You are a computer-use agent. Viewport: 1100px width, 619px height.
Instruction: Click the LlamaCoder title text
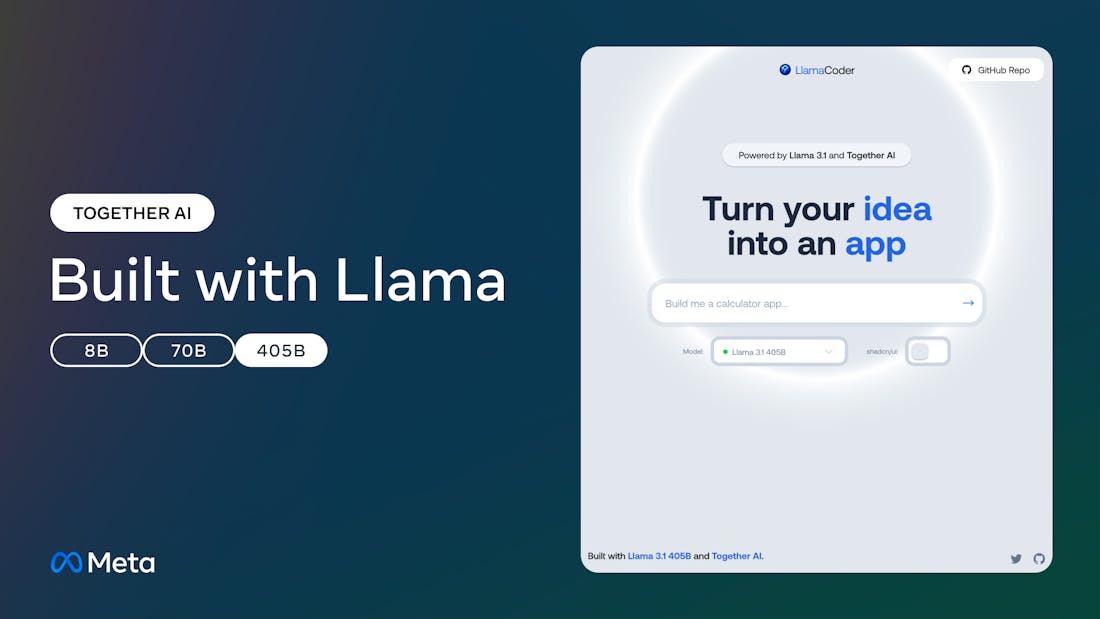(x=824, y=70)
